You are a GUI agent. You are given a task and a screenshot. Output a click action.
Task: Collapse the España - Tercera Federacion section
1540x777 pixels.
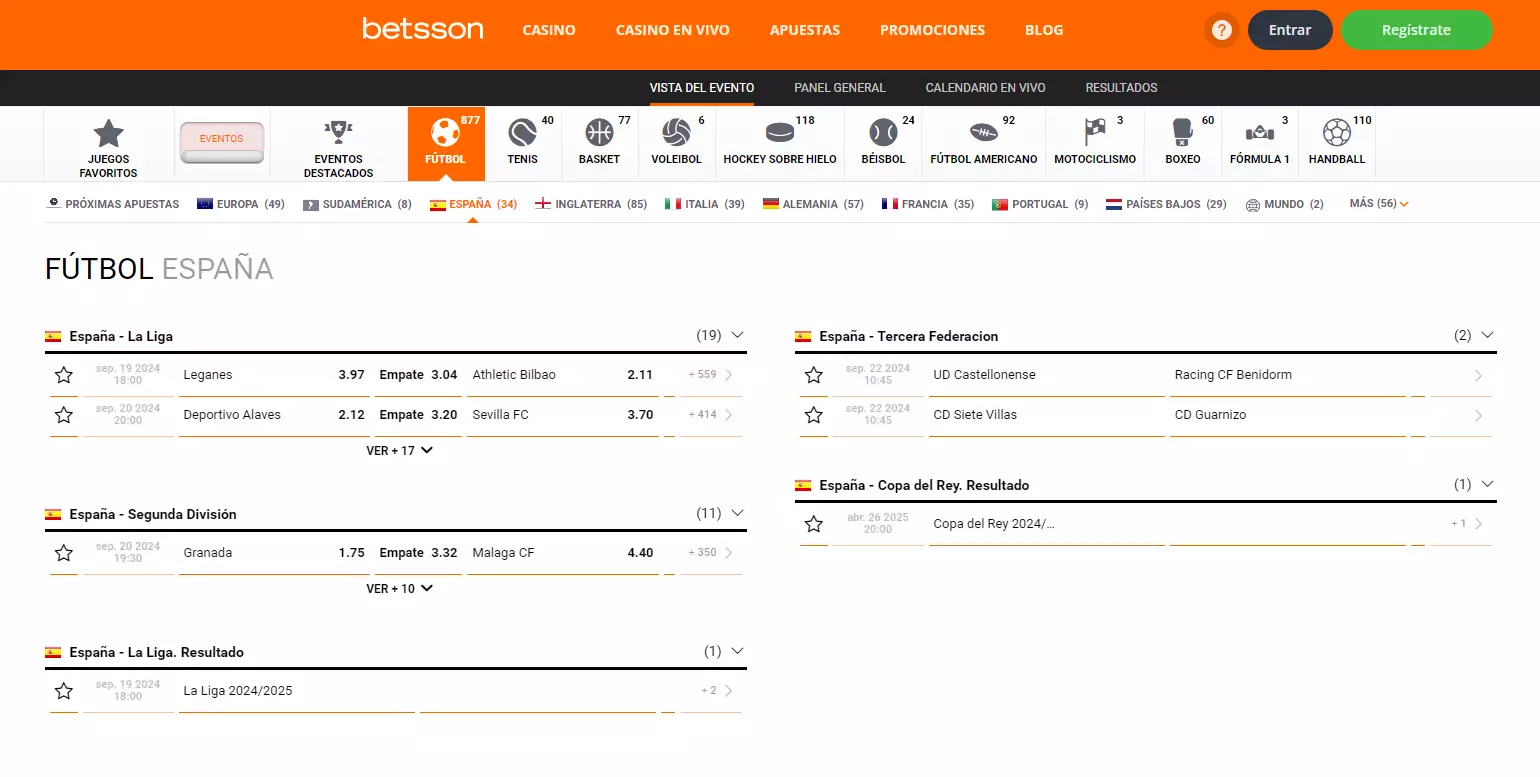pyautogui.click(x=1487, y=335)
